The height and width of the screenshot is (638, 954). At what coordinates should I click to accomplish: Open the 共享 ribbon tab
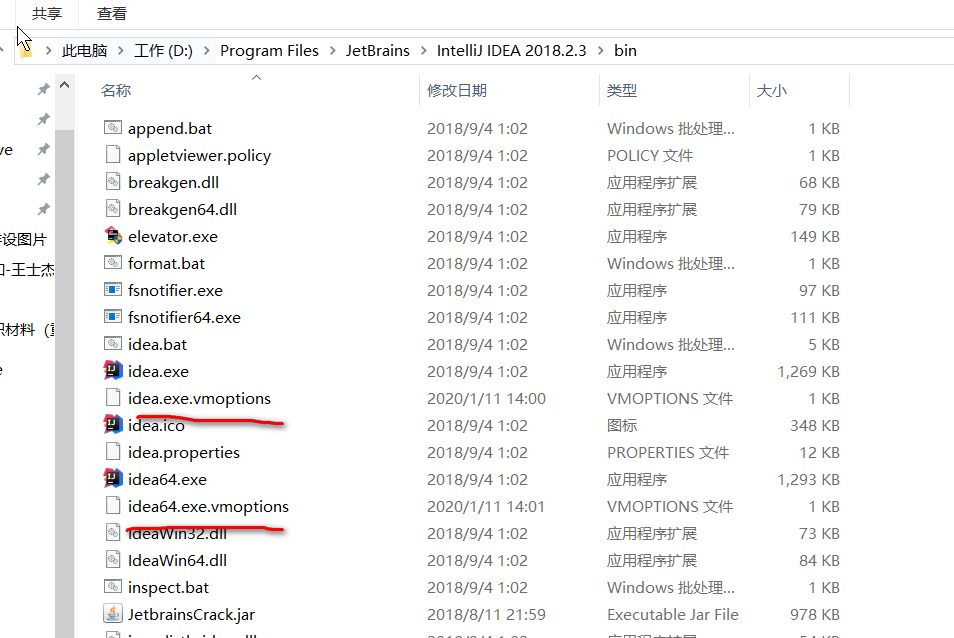(x=47, y=13)
